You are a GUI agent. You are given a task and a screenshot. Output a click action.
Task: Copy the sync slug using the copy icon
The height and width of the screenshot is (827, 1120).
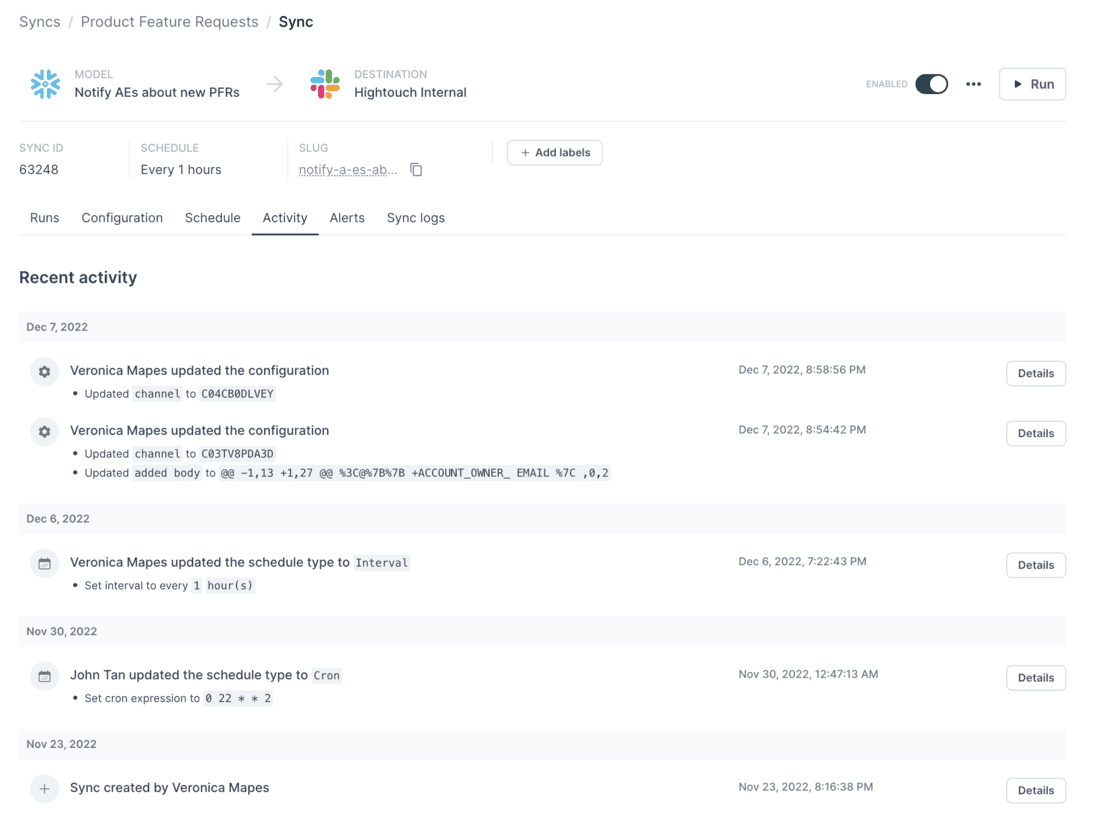pyautogui.click(x=416, y=170)
